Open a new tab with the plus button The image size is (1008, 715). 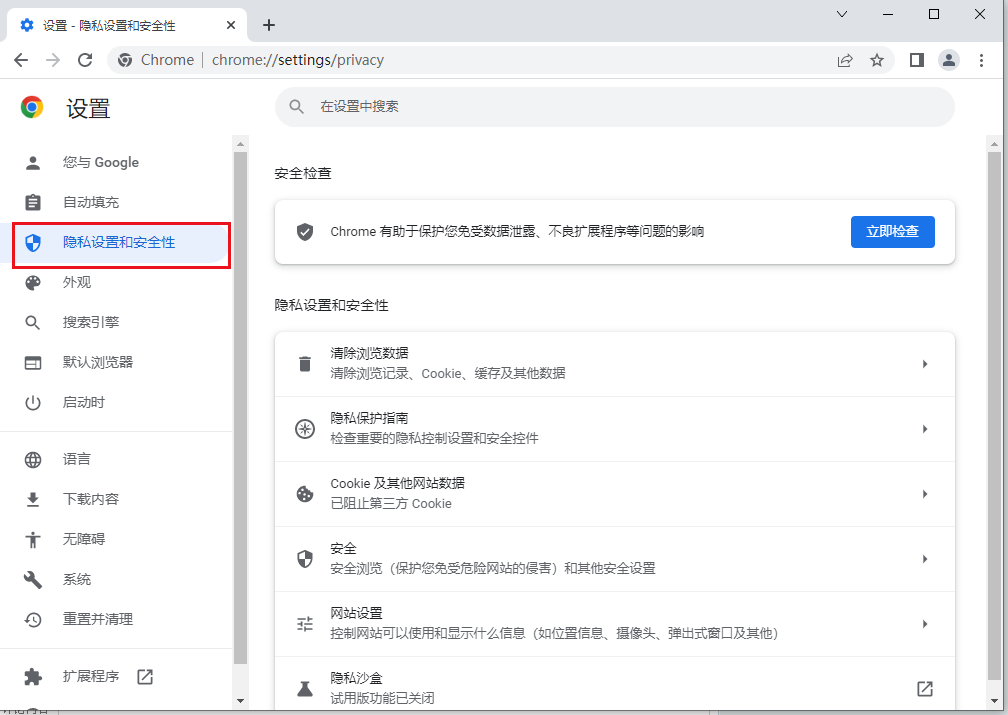pos(269,25)
